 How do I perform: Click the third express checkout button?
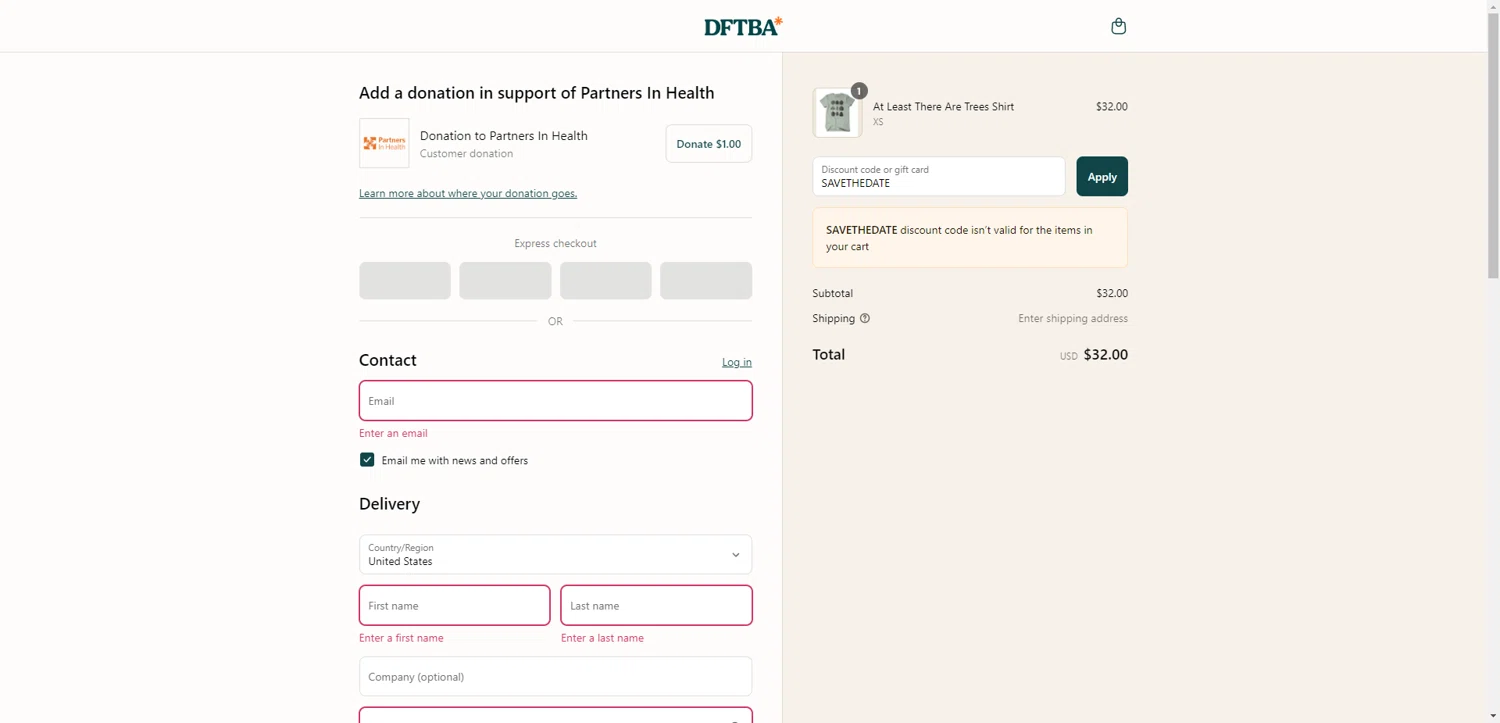coord(606,281)
